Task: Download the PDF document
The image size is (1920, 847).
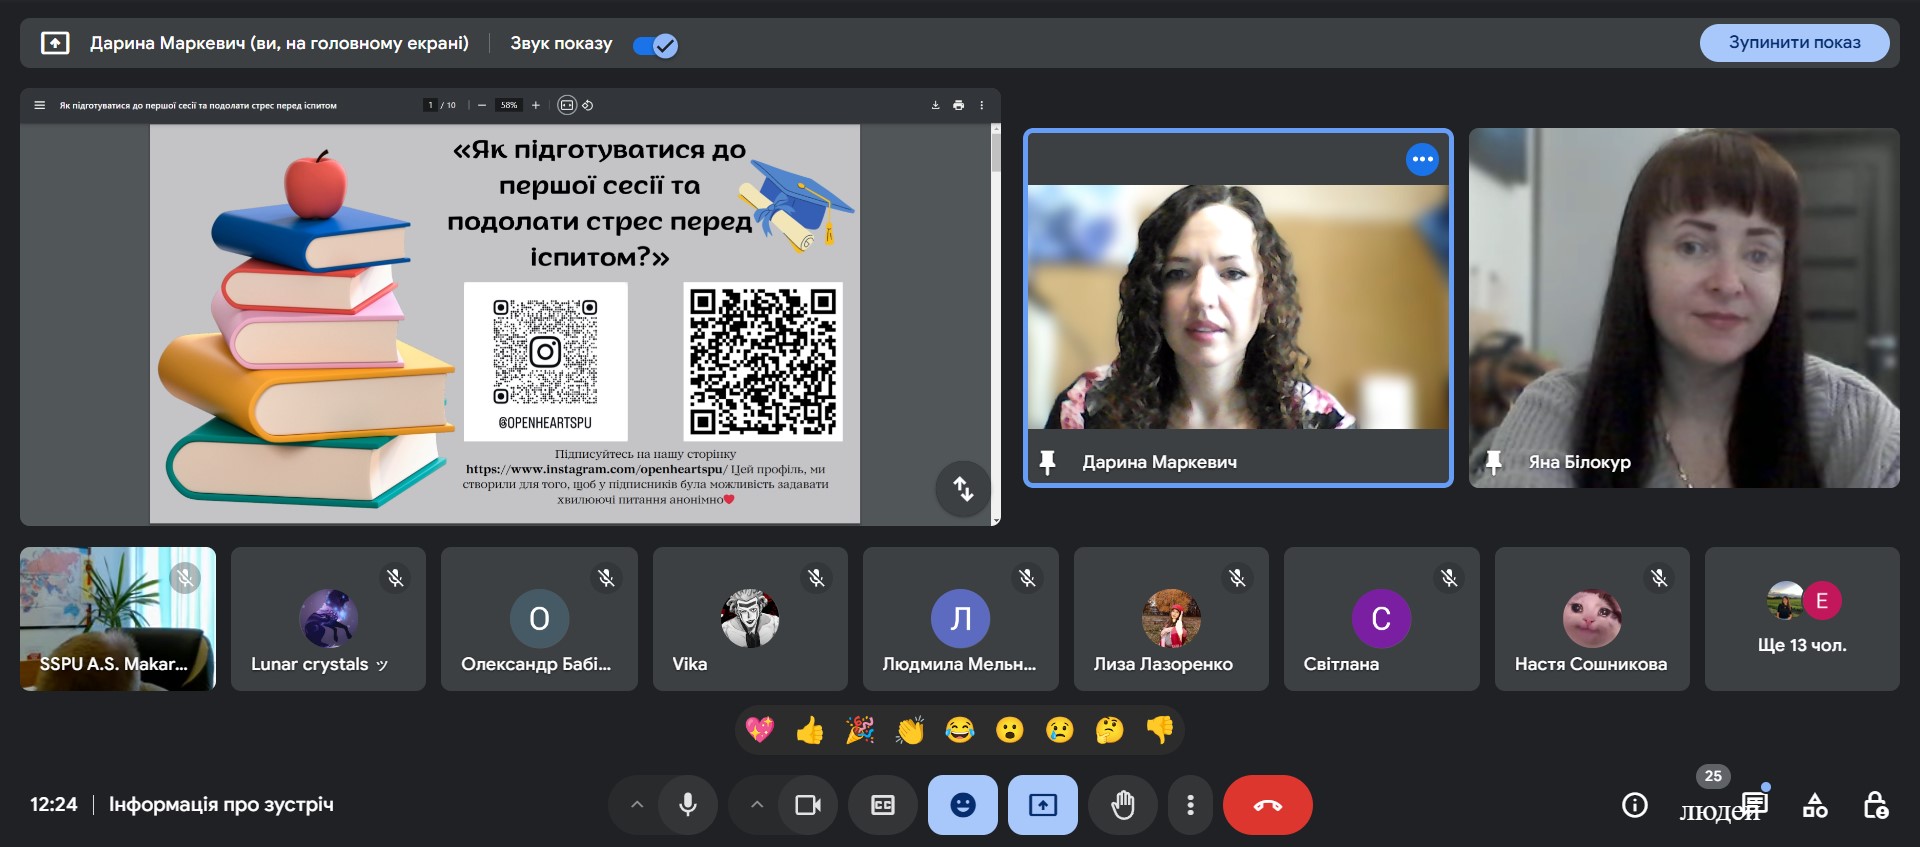Action: pyautogui.click(x=936, y=105)
